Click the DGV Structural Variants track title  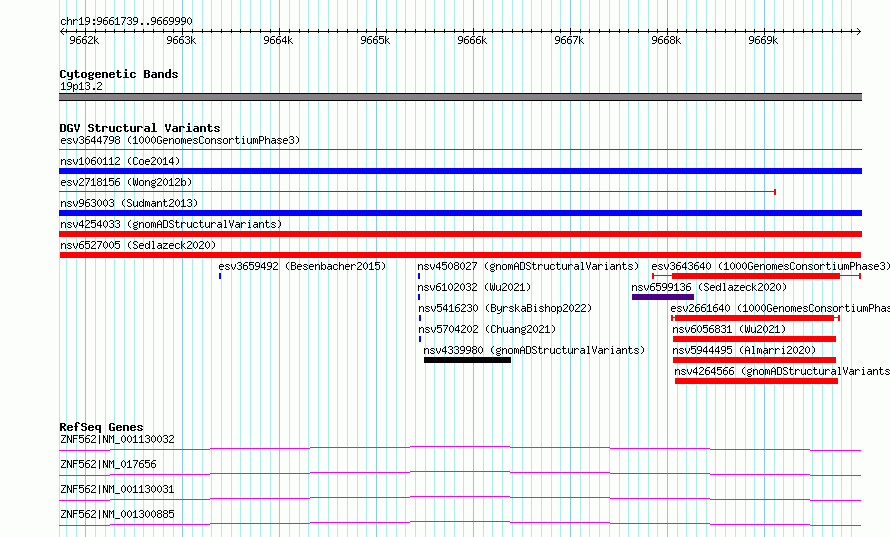(x=140, y=128)
